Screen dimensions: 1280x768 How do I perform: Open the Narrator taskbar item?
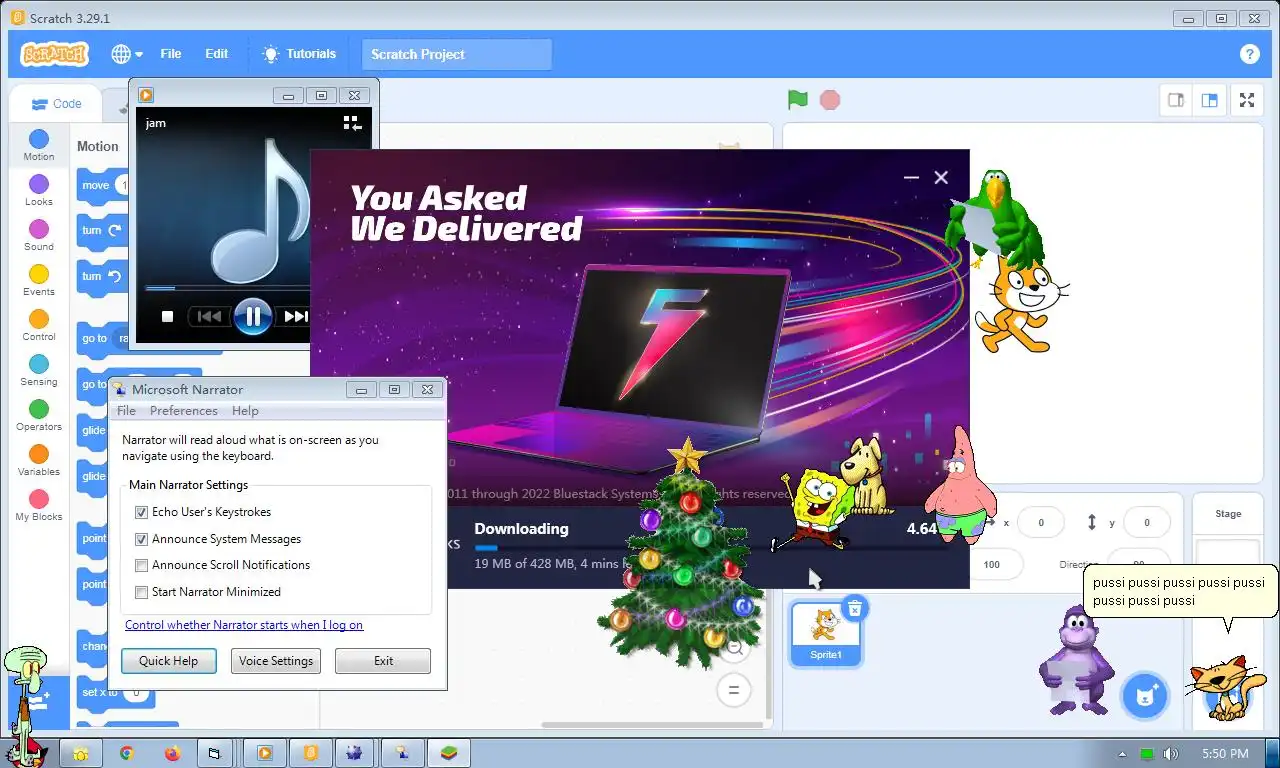click(x=403, y=753)
